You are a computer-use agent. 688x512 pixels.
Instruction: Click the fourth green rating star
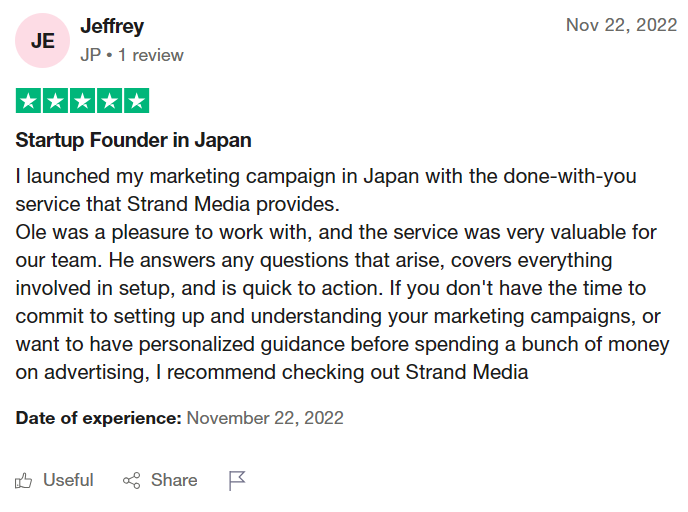pos(109,100)
